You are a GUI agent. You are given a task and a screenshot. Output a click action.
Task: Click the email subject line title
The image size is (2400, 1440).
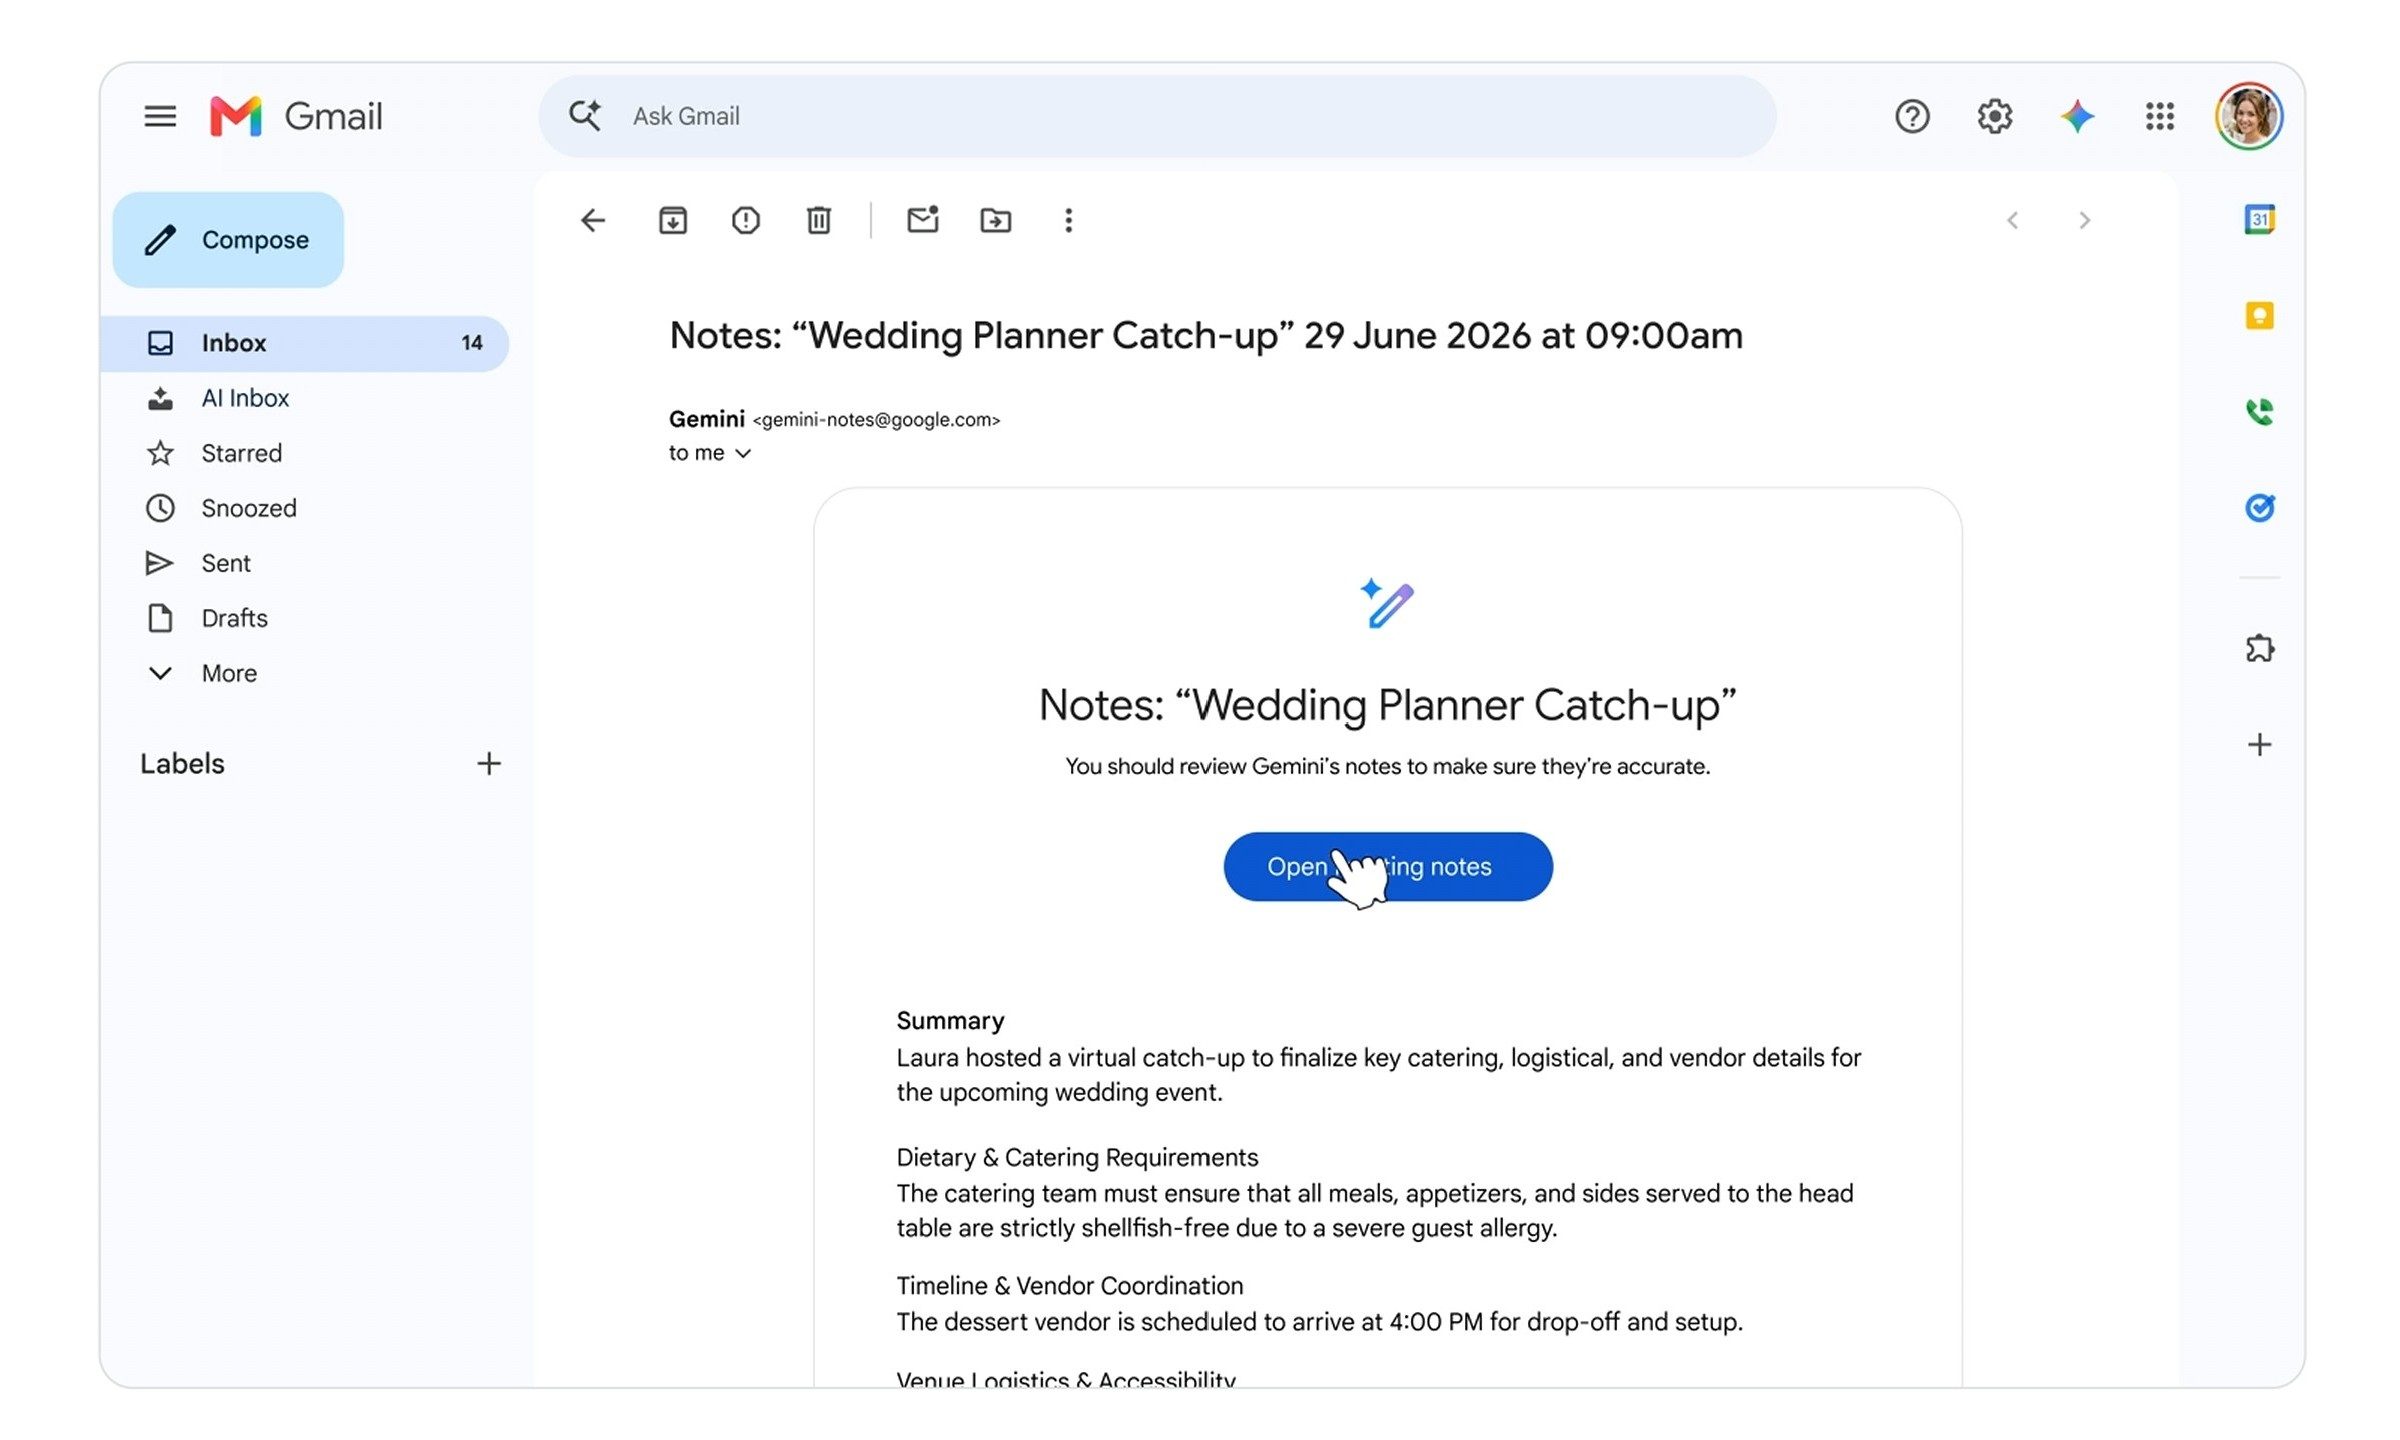(x=1206, y=335)
